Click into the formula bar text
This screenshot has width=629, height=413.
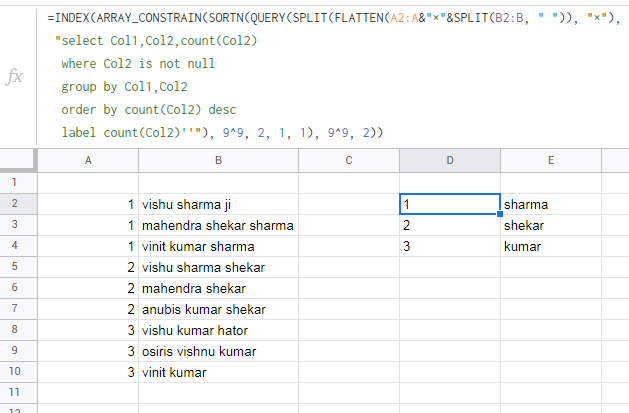333,75
